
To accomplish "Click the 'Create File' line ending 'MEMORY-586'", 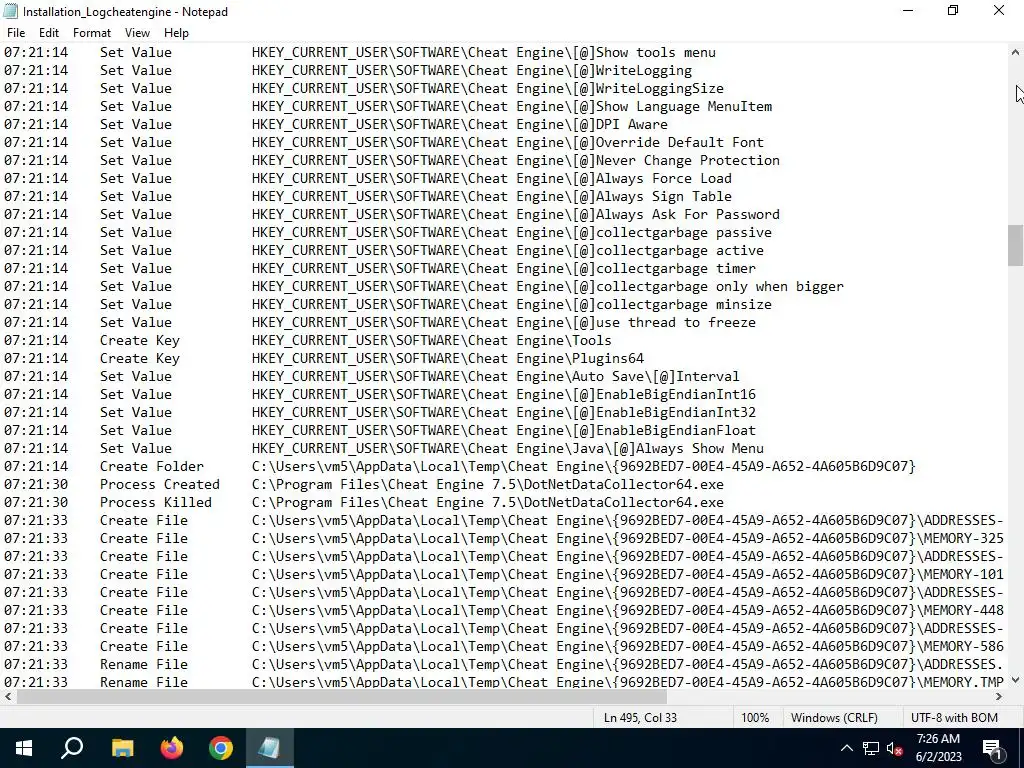I will point(504,647).
